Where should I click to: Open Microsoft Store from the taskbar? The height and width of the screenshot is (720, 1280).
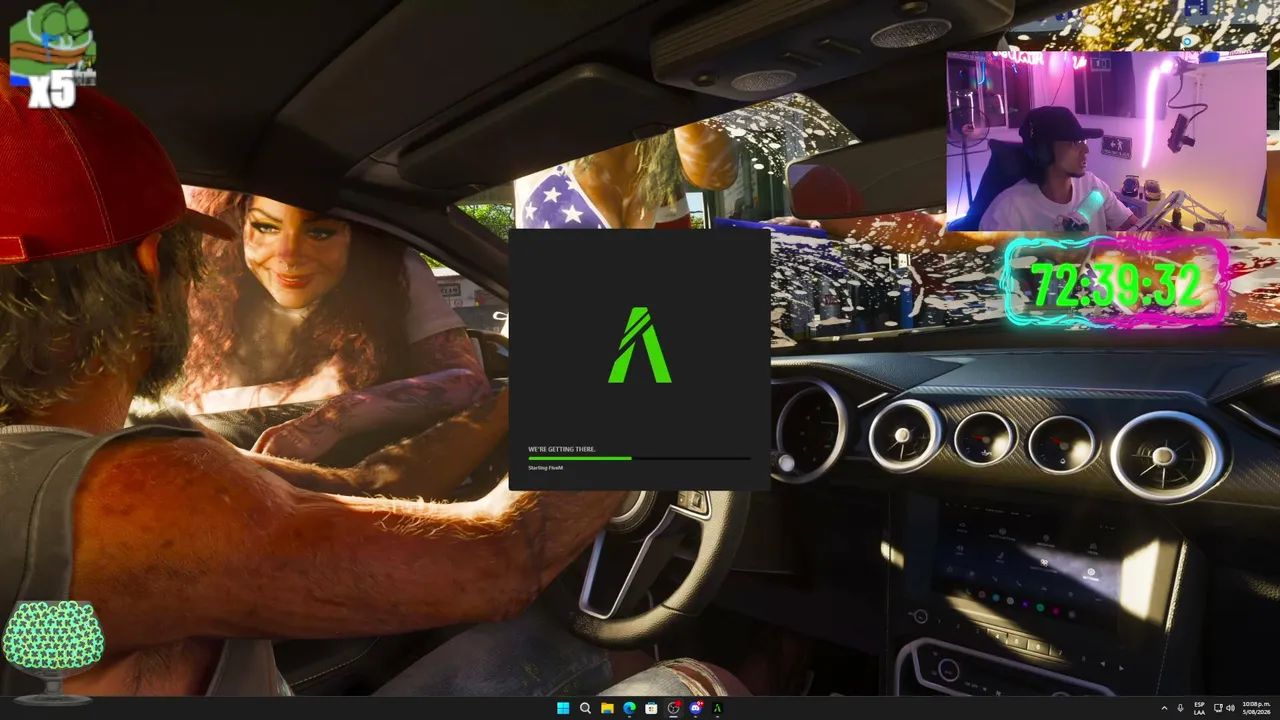coord(651,708)
